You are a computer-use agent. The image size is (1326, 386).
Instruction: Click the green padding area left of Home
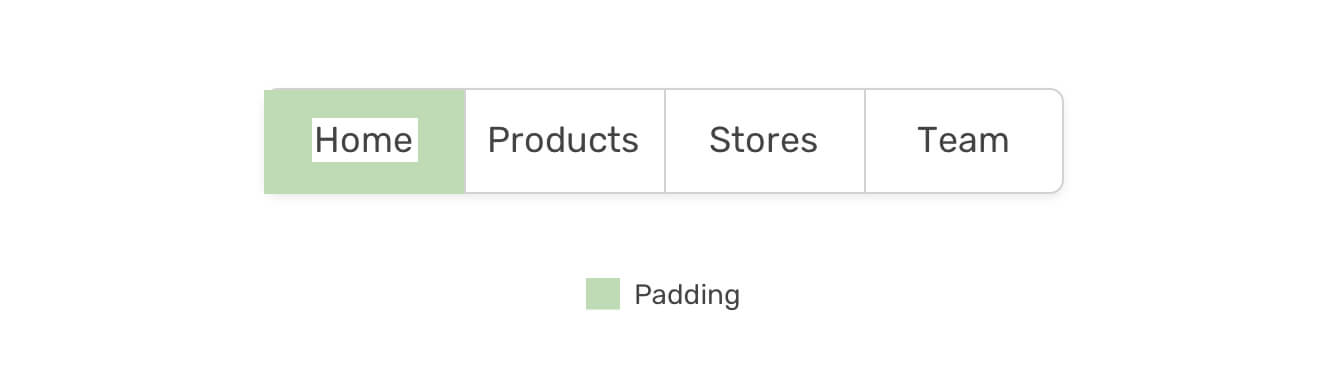pos(288,141)
